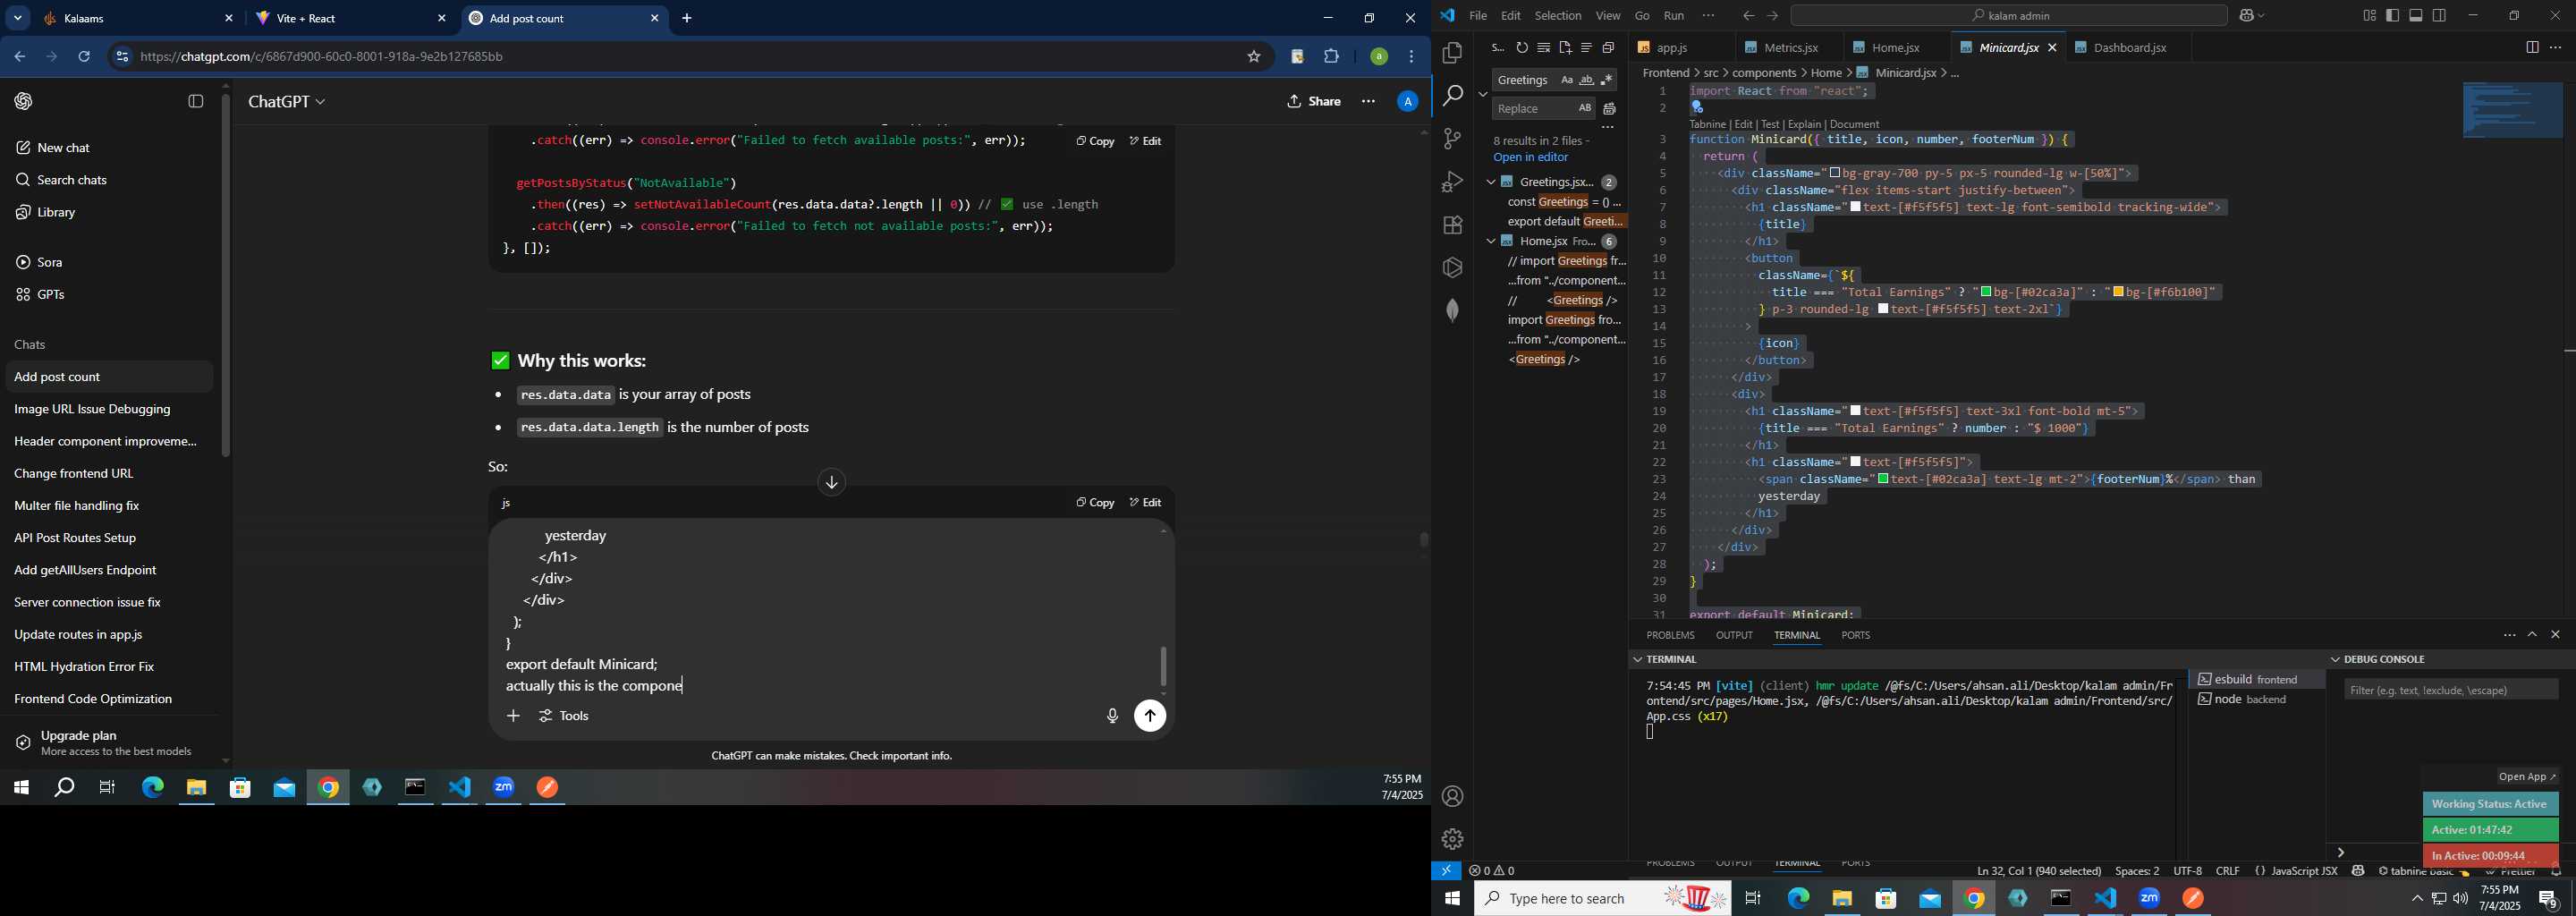Open new search editor icon
The image size is (2576, 916).
(1565, 48)
